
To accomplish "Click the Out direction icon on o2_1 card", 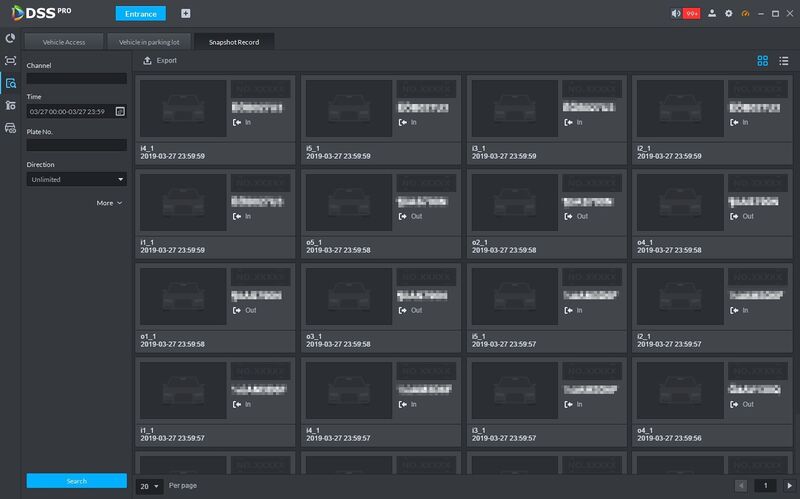I will (568, 216).
